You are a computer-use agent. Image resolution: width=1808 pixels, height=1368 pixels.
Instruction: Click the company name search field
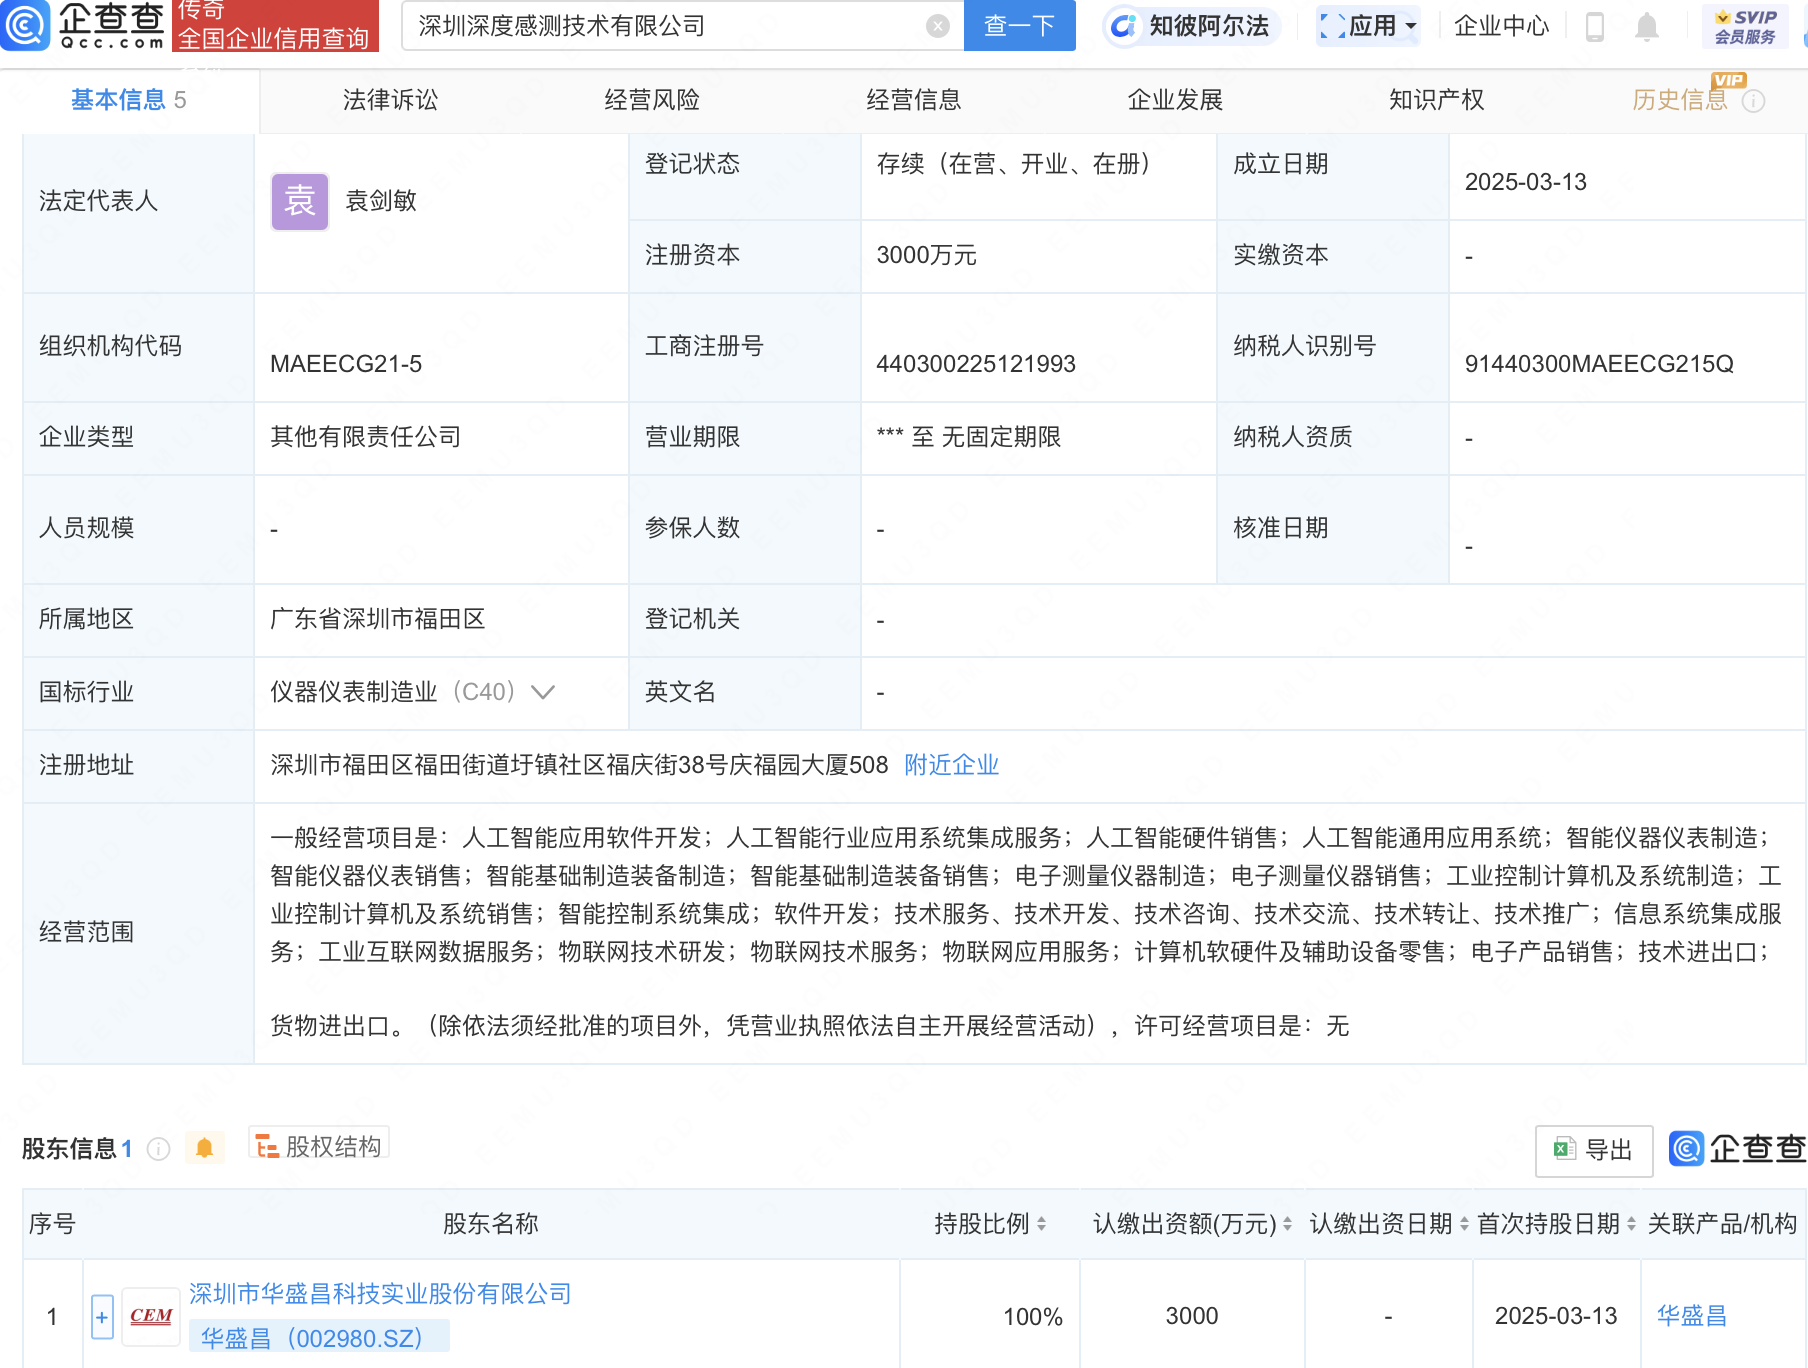[665, 26]
